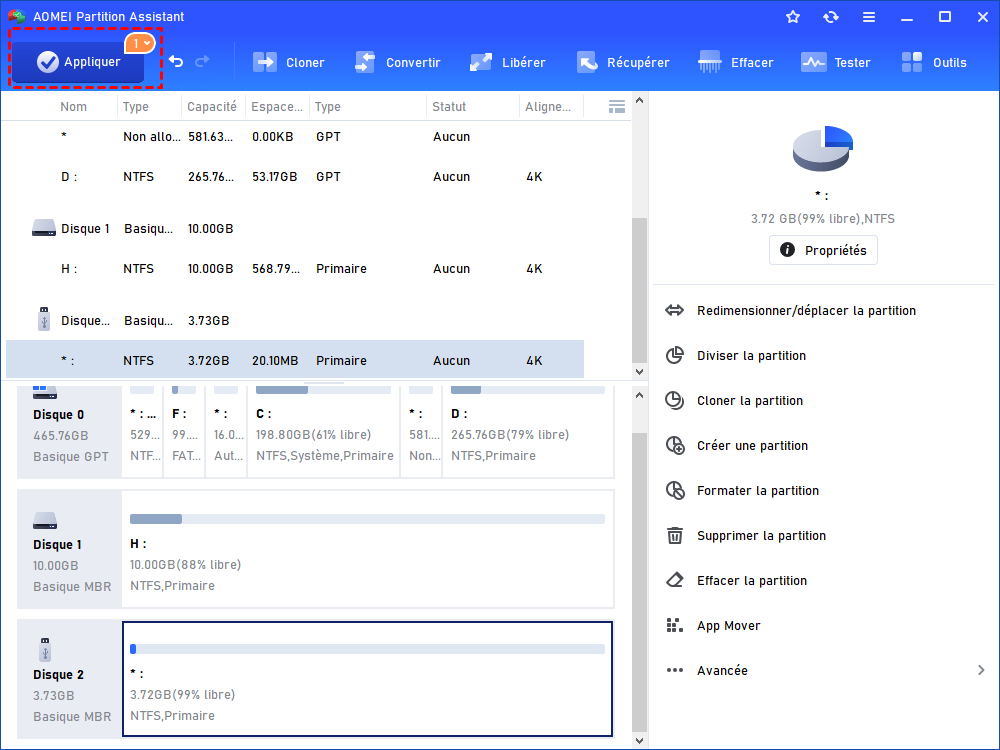The image size is (1000, 750).
Task: Apply pending operations with Appliquer
Action: click(78, 62)
